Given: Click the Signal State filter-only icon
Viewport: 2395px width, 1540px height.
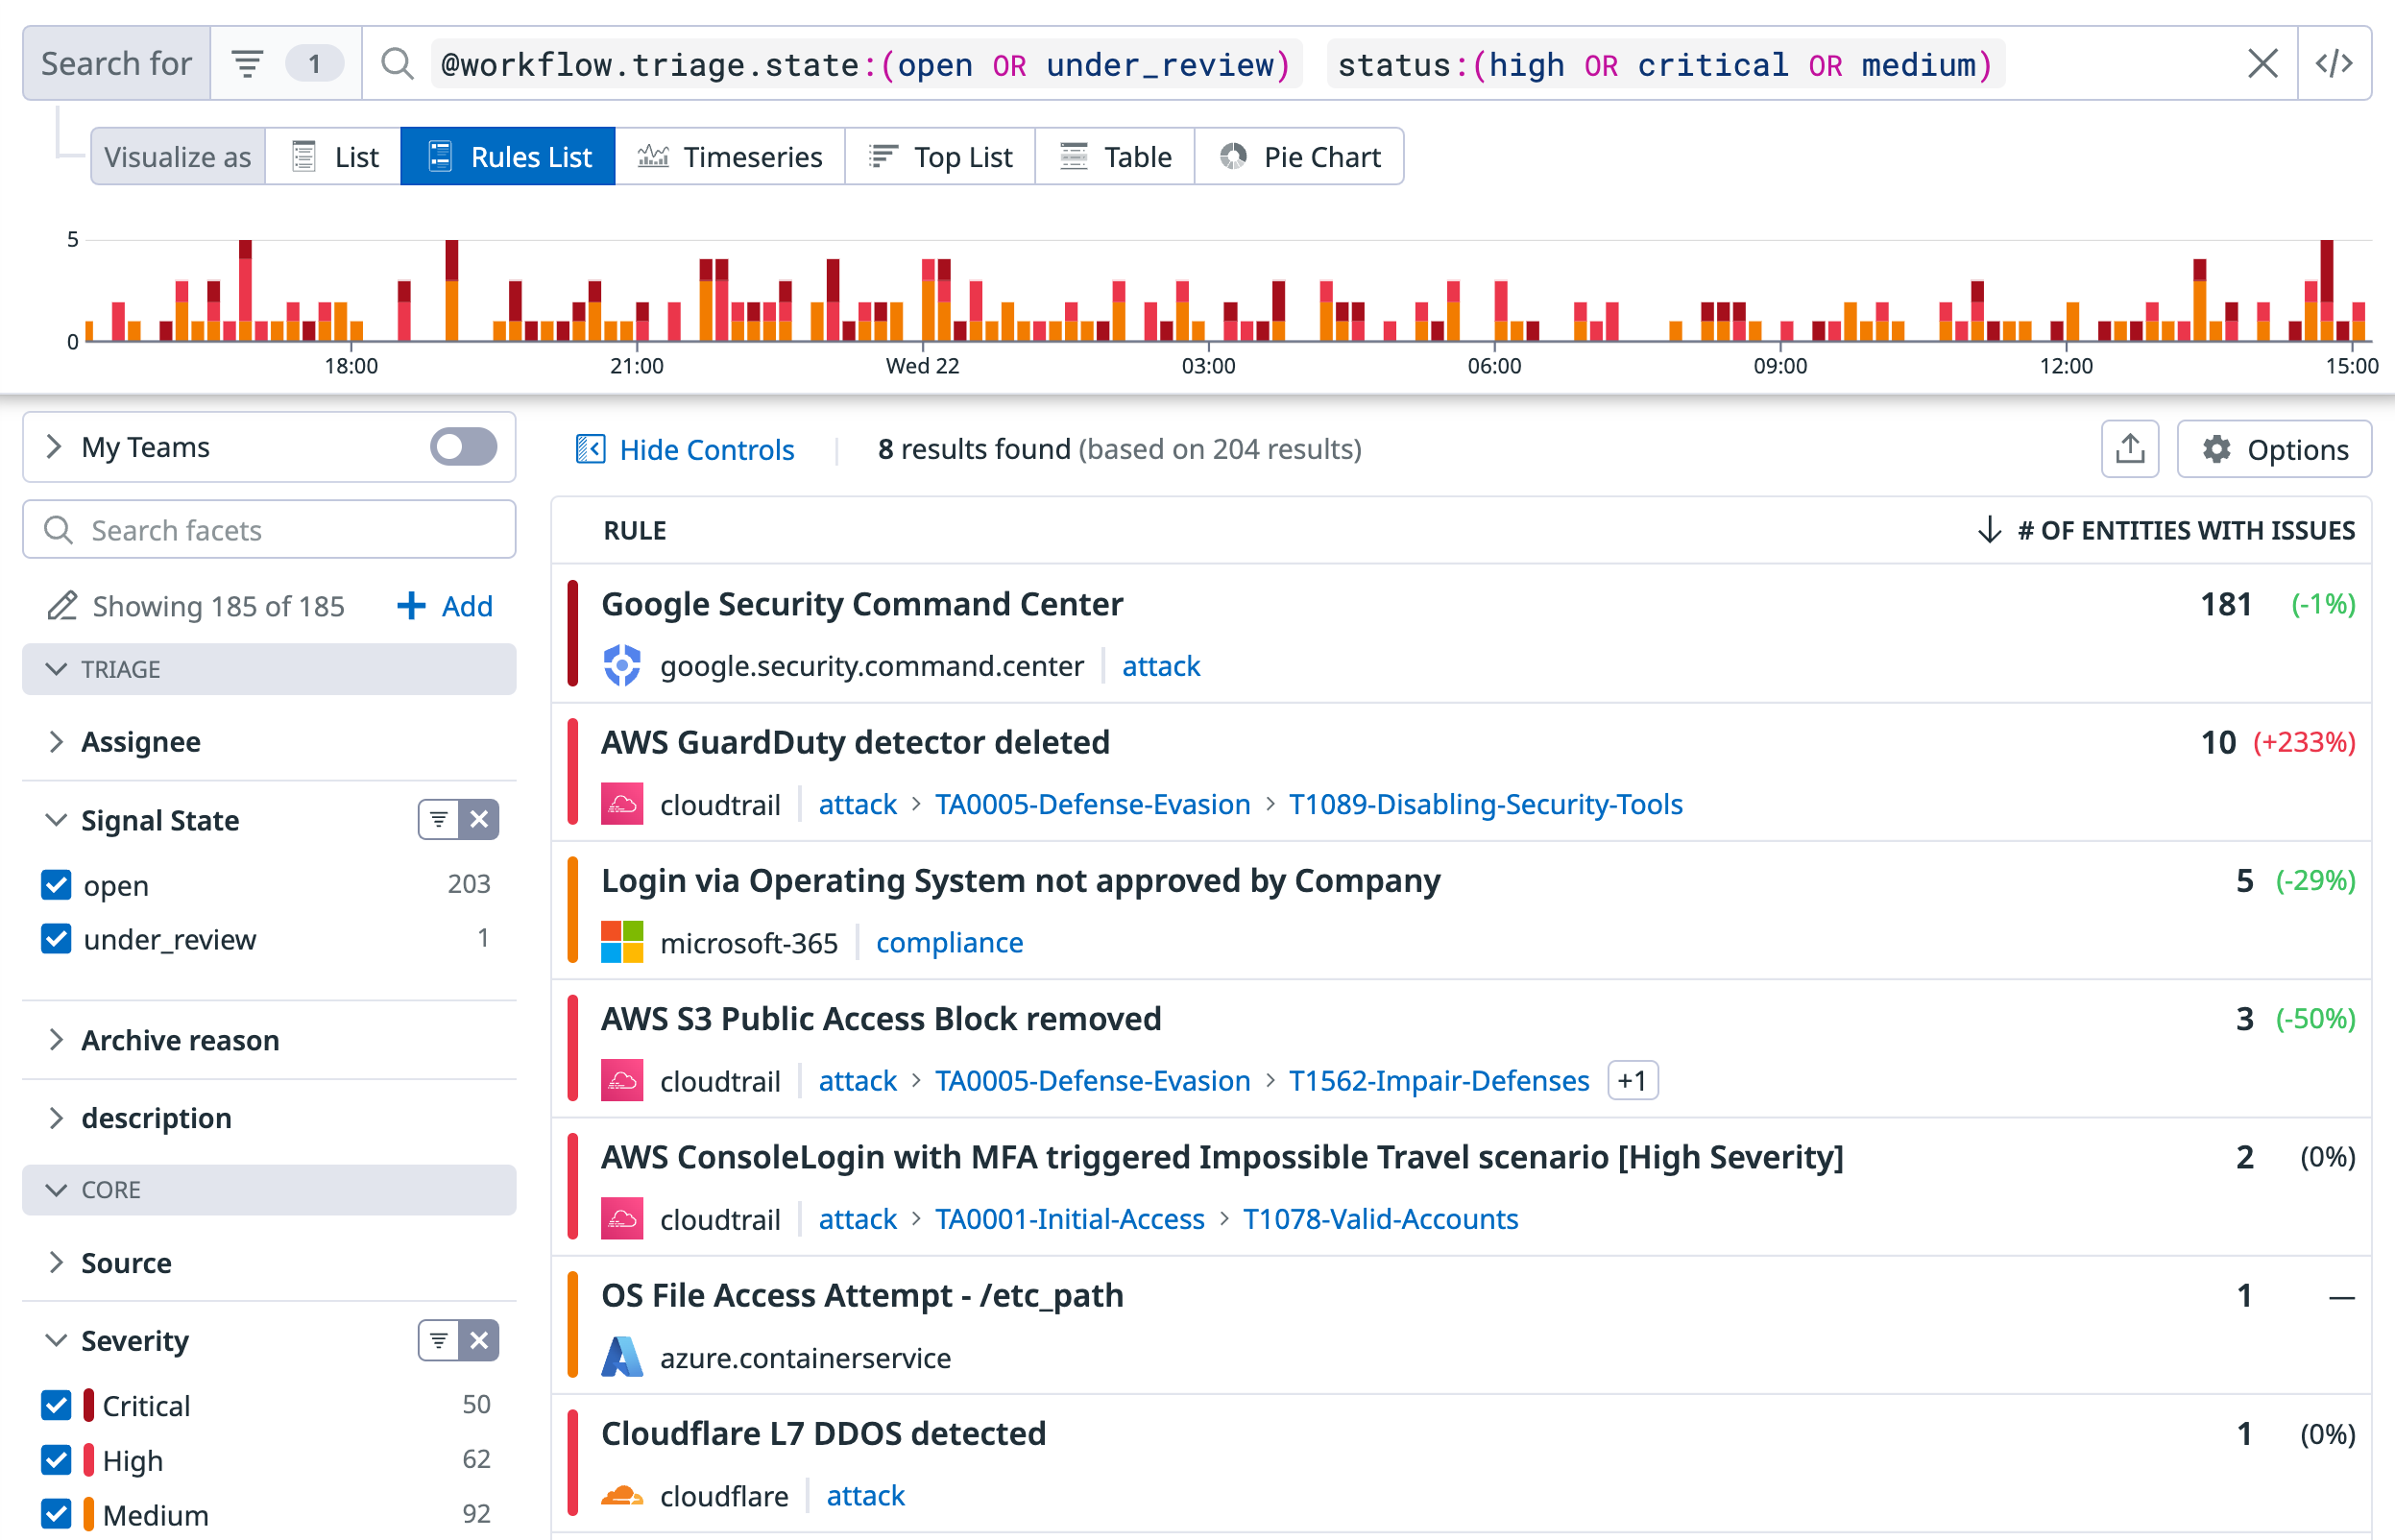Looking at the screenshot, I should 438,819.
